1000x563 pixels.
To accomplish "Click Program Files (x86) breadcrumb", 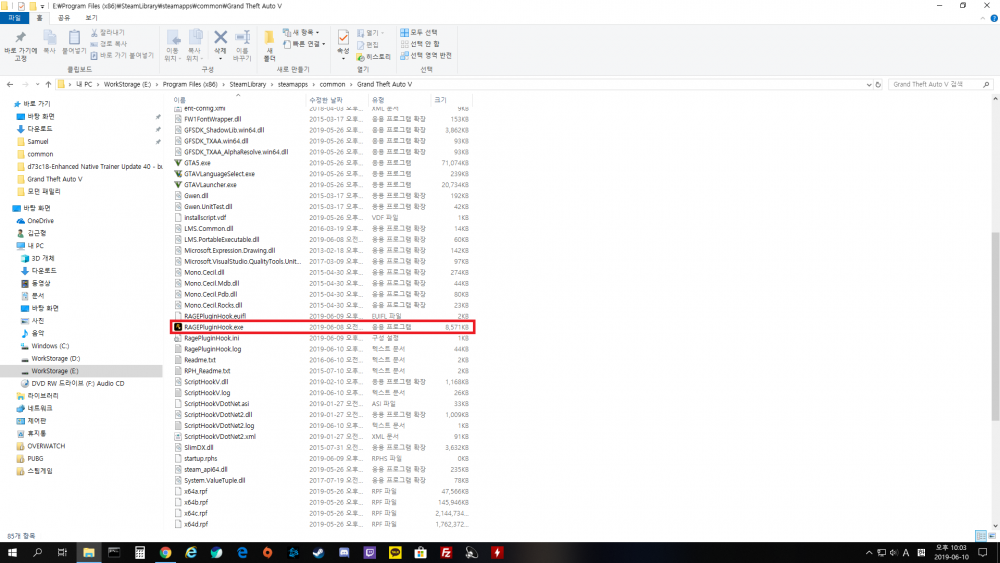I will coord(190,84).
